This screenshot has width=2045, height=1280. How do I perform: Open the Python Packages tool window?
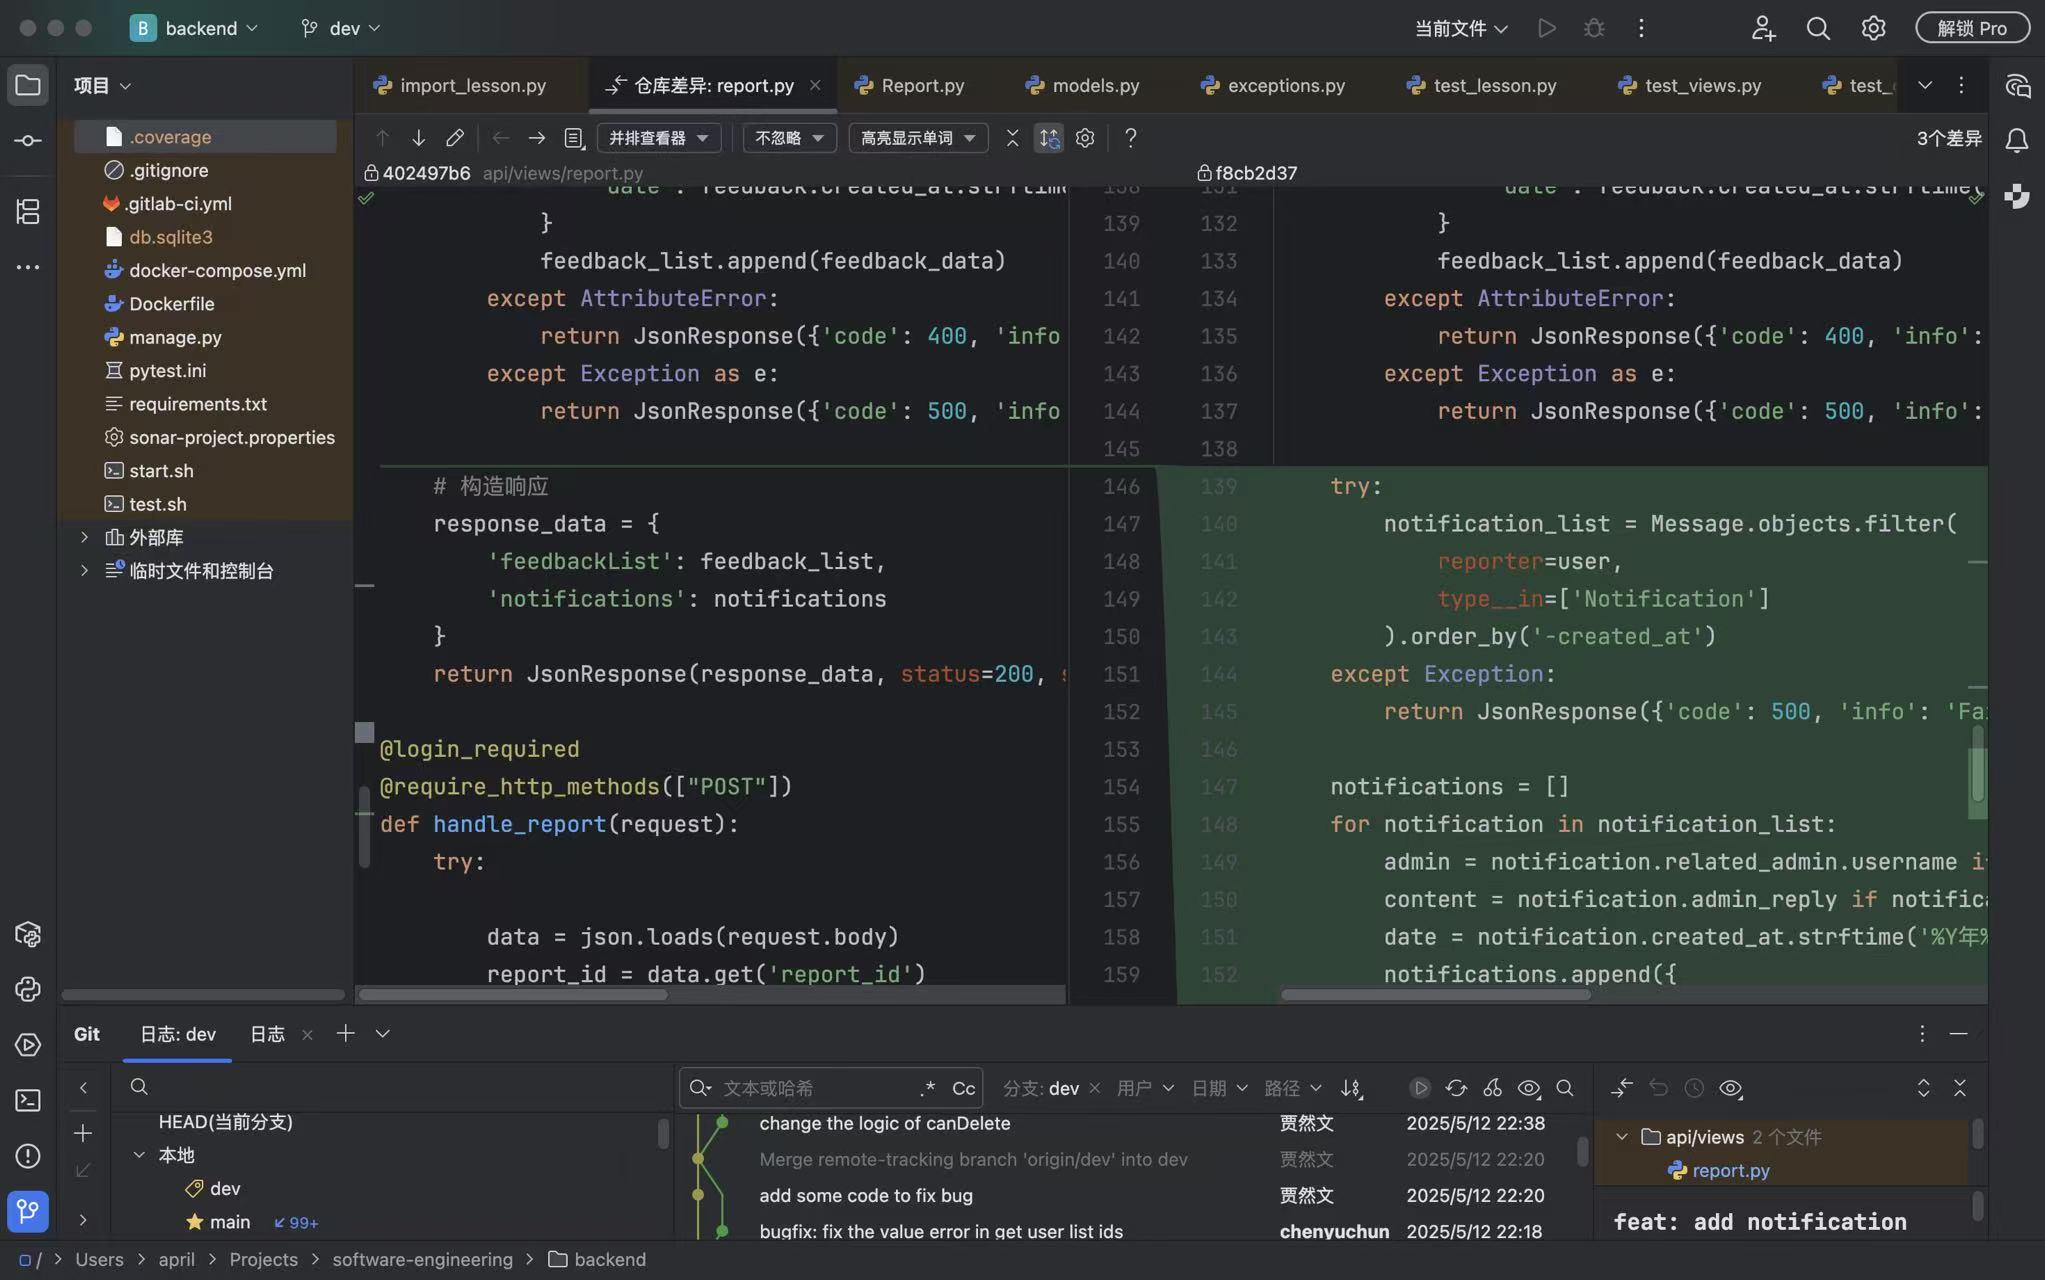click(x=28, y=934)
